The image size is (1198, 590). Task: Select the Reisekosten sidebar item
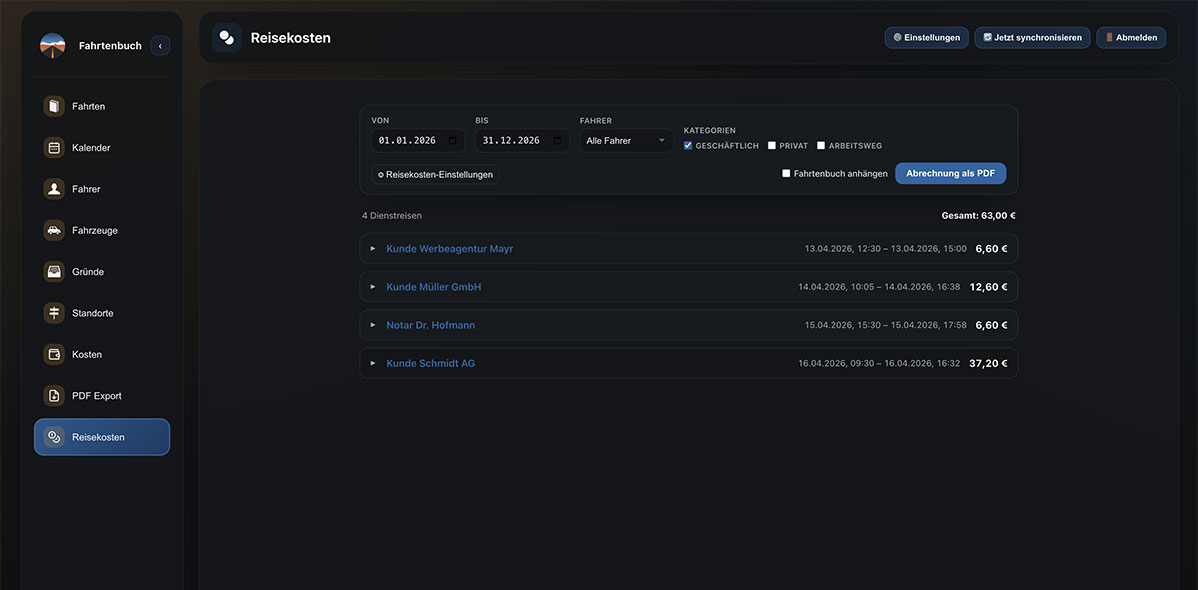click(102, 437)
